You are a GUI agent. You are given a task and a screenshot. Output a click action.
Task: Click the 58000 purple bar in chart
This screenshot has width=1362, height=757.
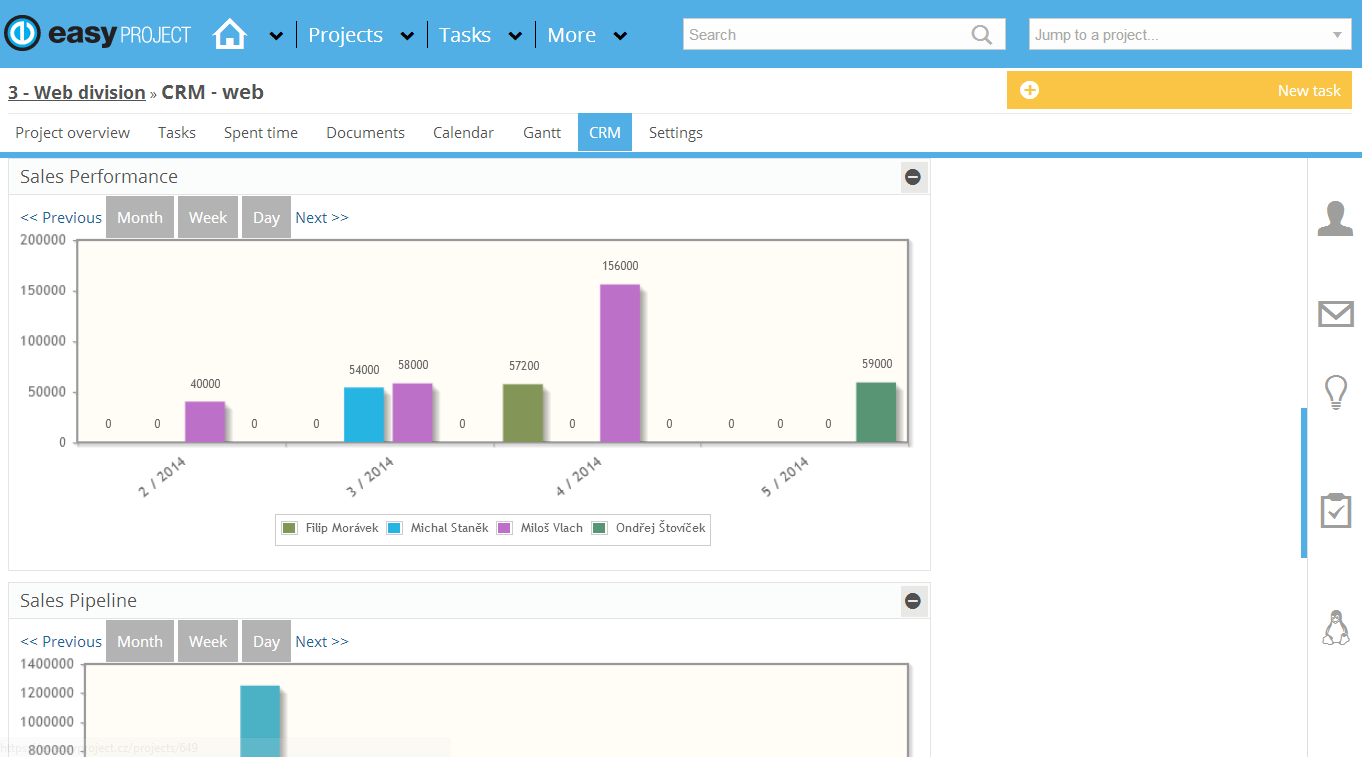tap(412, 413)
